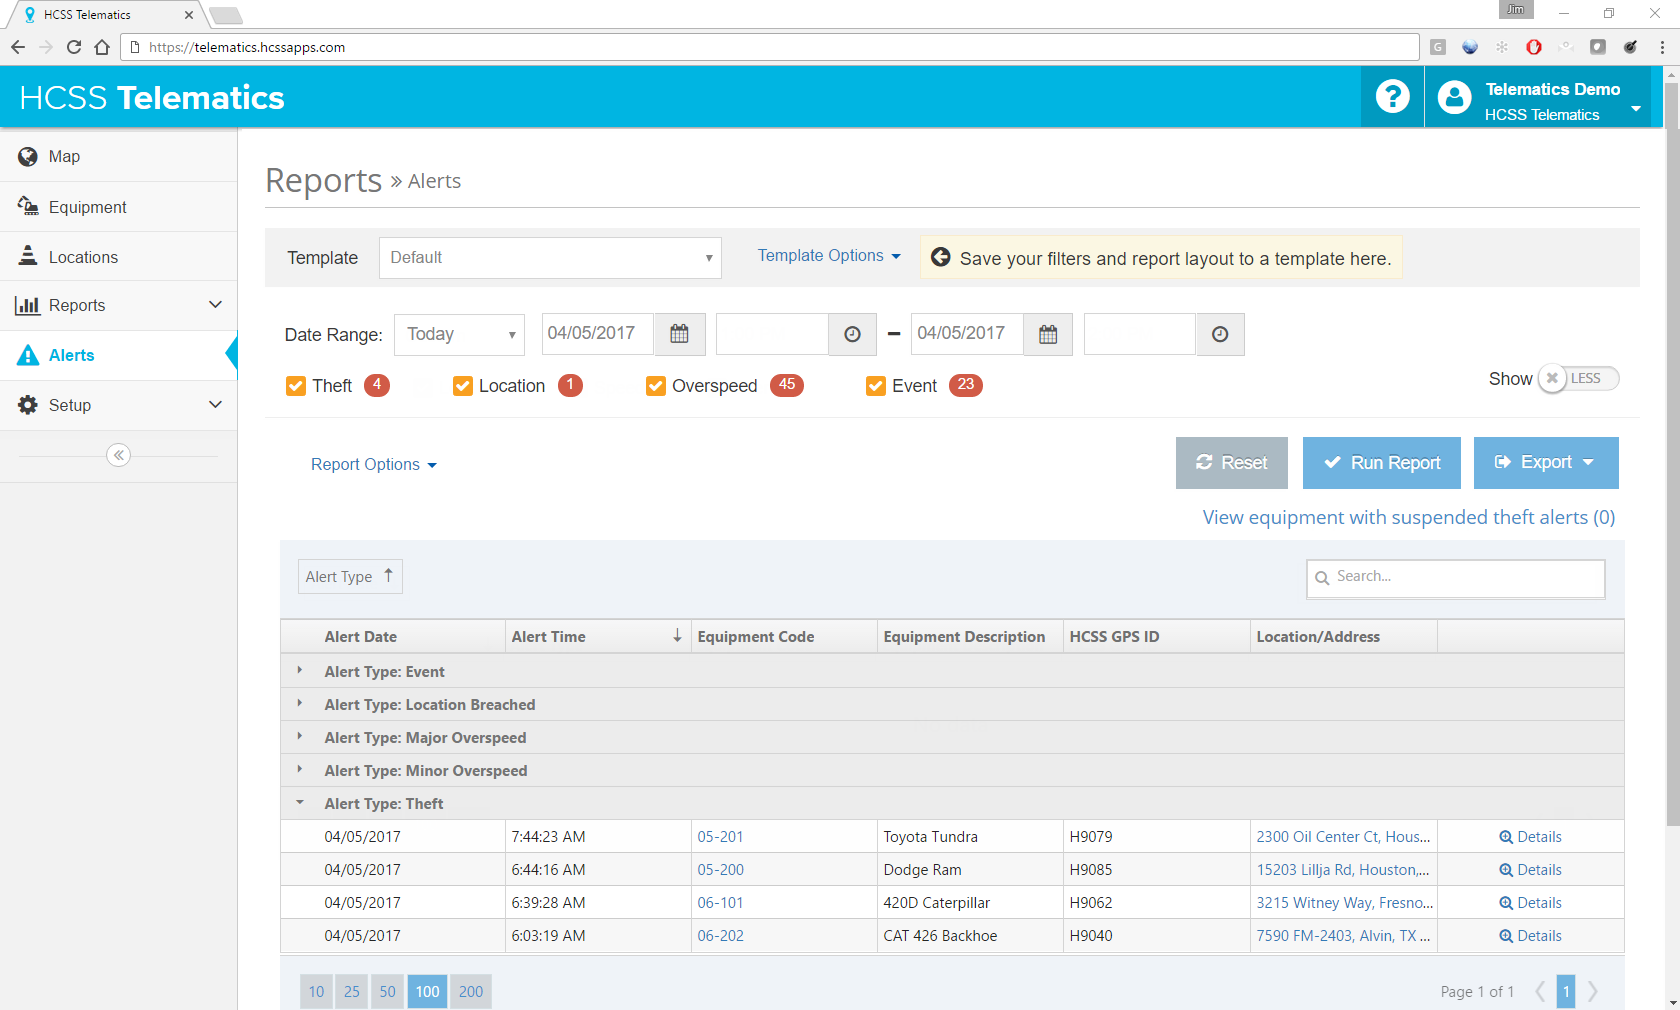Expand Alert Type: Event group
This screenshot has width=1680, height=1010.
click(x=299, y=671)
